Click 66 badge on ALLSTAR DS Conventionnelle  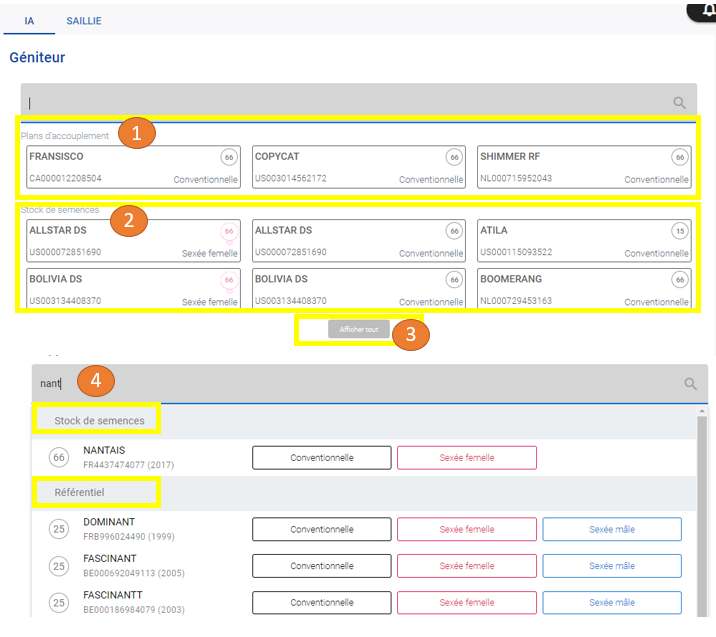[454, 231]
